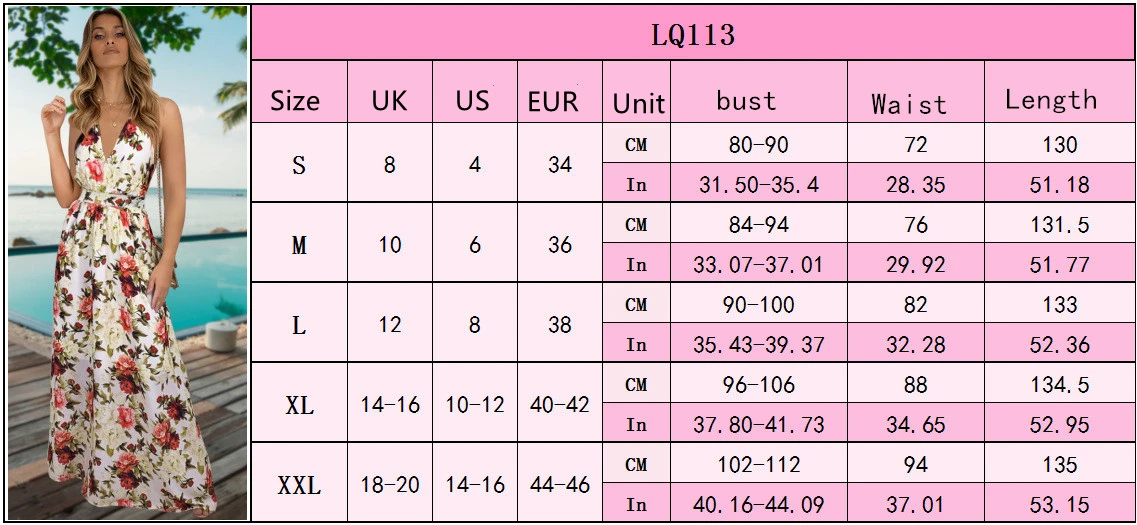
Task: Click the floral dress product photo
Action: pyautogui.click(x=127, y=262)
